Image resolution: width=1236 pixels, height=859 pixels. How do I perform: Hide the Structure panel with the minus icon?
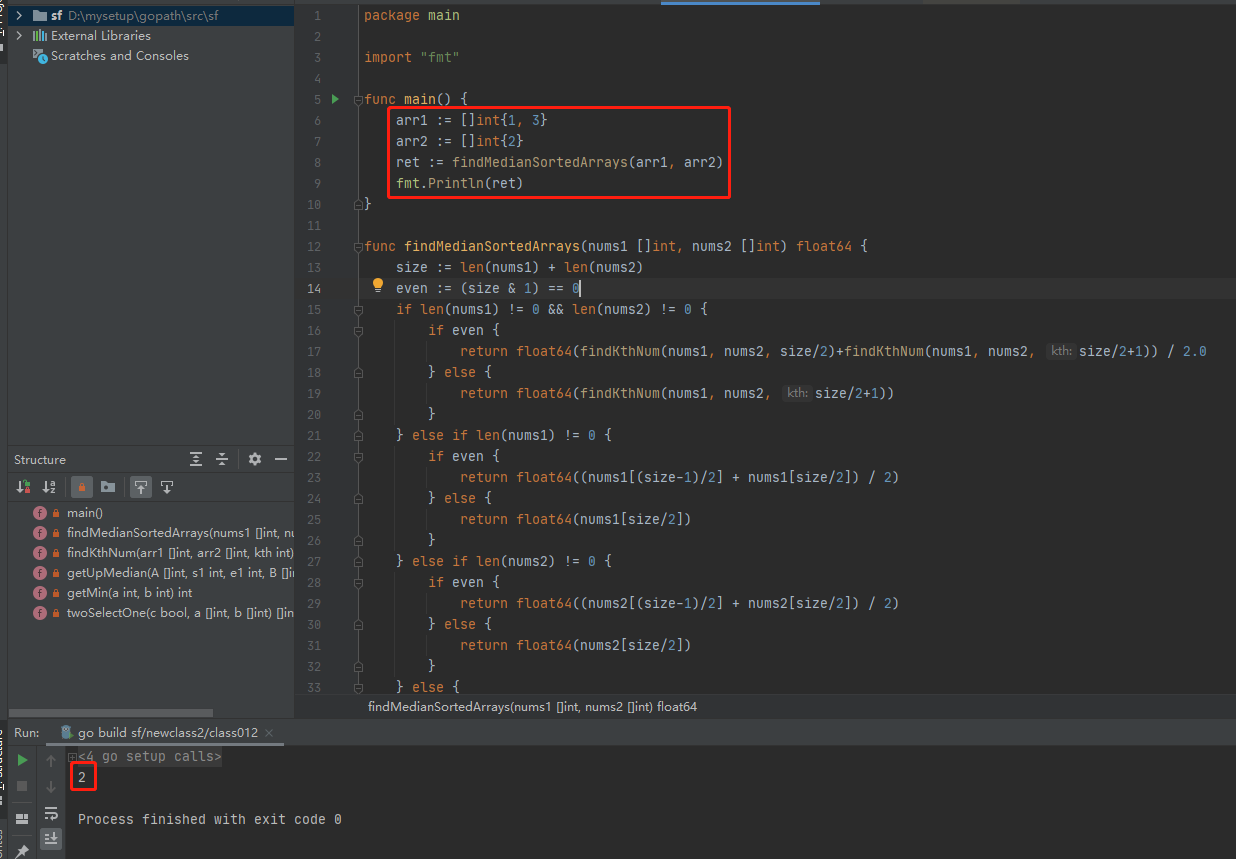[281, 459]
